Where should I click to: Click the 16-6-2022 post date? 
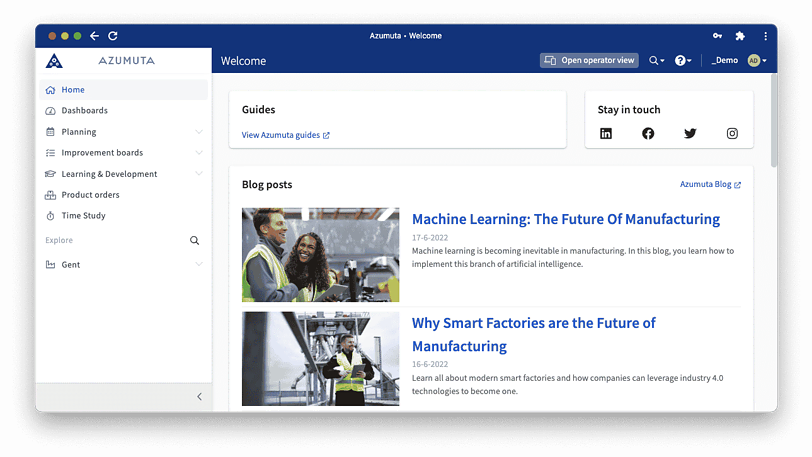click(x=430, y=364)
